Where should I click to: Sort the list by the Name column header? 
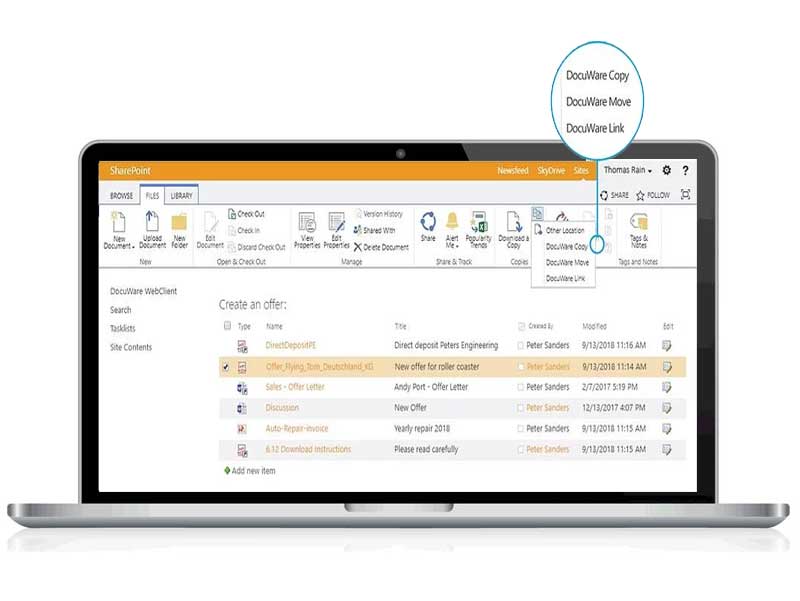274,327
